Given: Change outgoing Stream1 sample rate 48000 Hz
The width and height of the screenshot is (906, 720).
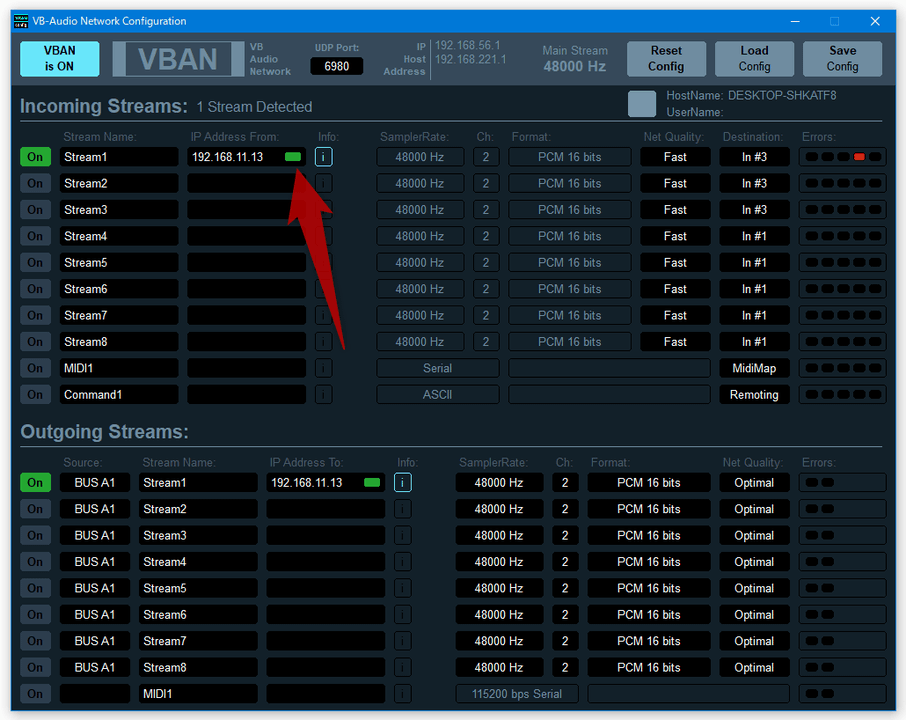Looking at the screenshot, I should point(499,482).
